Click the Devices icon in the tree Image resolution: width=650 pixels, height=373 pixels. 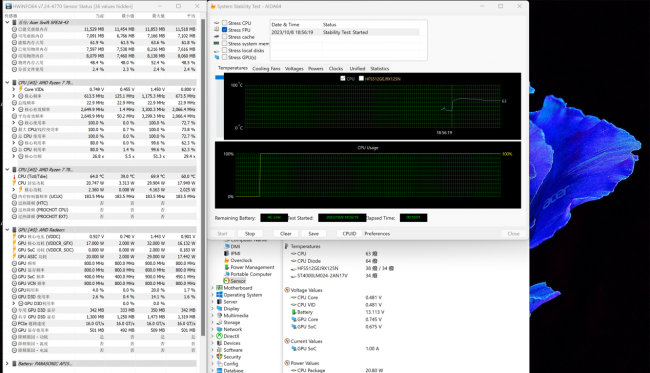219,343
